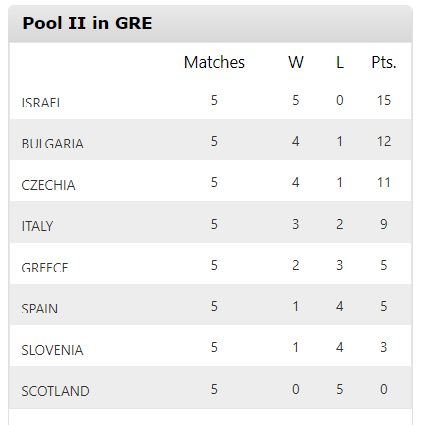Screen dimensions: 425x425
Task: Select the SCOTLAND team name
Action: (55, 391)
